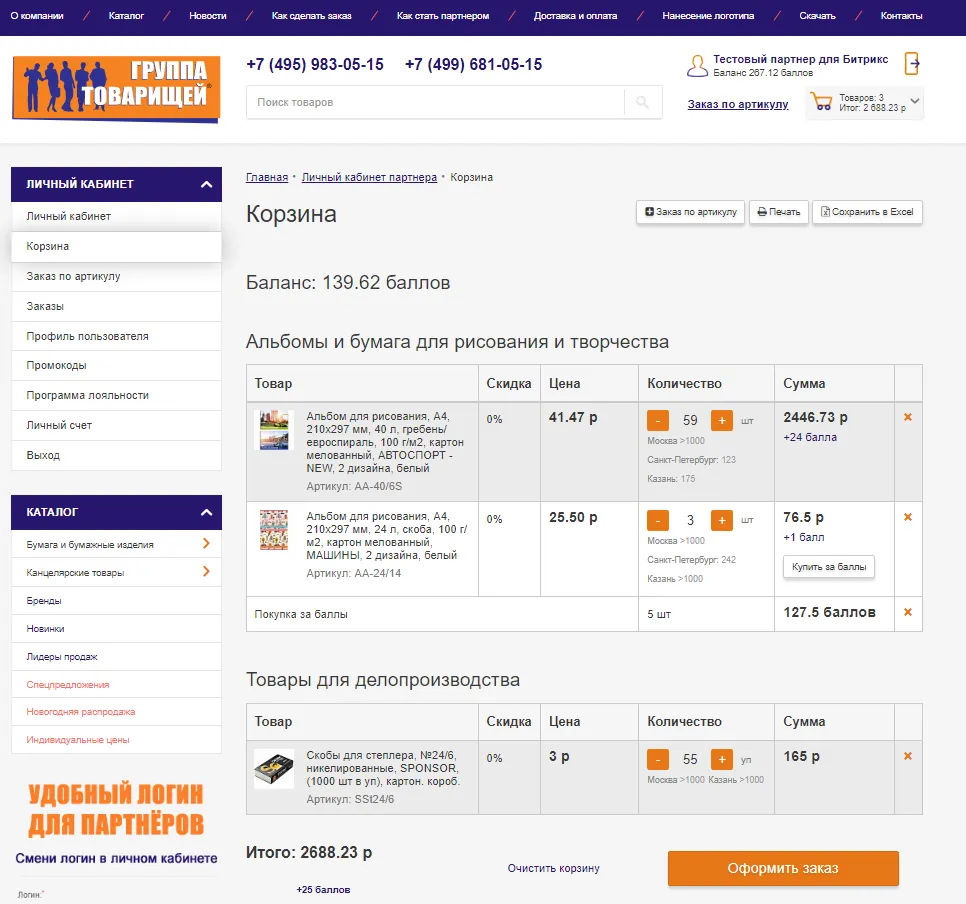Expand Канцелярские товары category

206,572
